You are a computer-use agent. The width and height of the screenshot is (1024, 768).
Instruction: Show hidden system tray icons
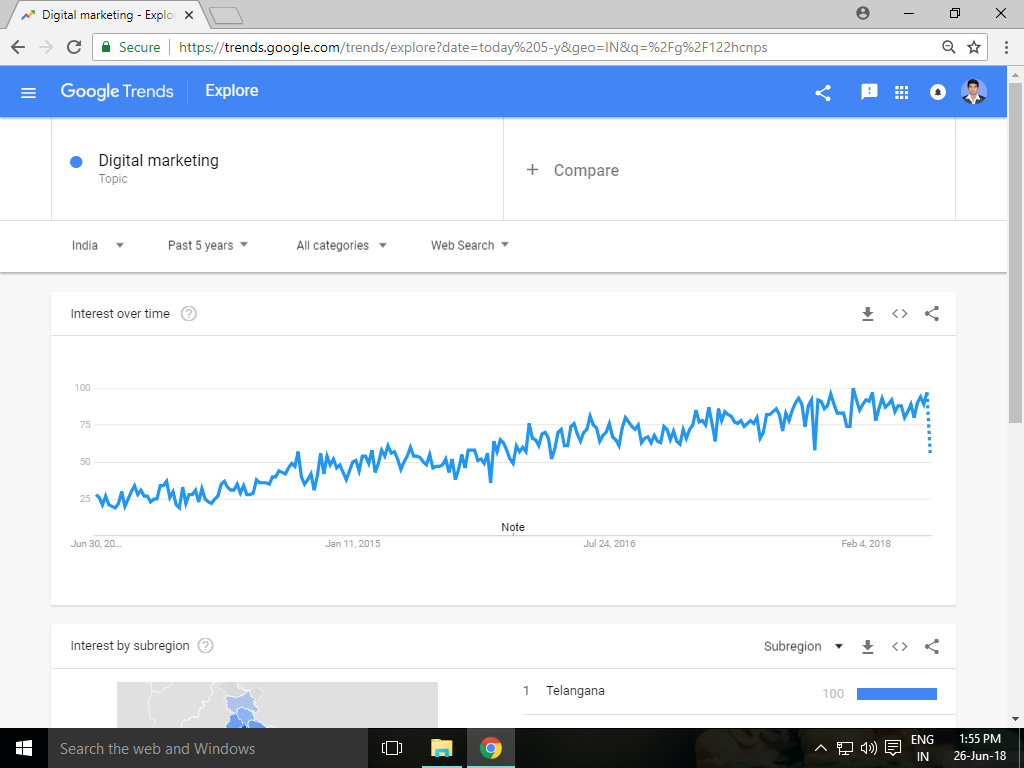tap(821, 748)
